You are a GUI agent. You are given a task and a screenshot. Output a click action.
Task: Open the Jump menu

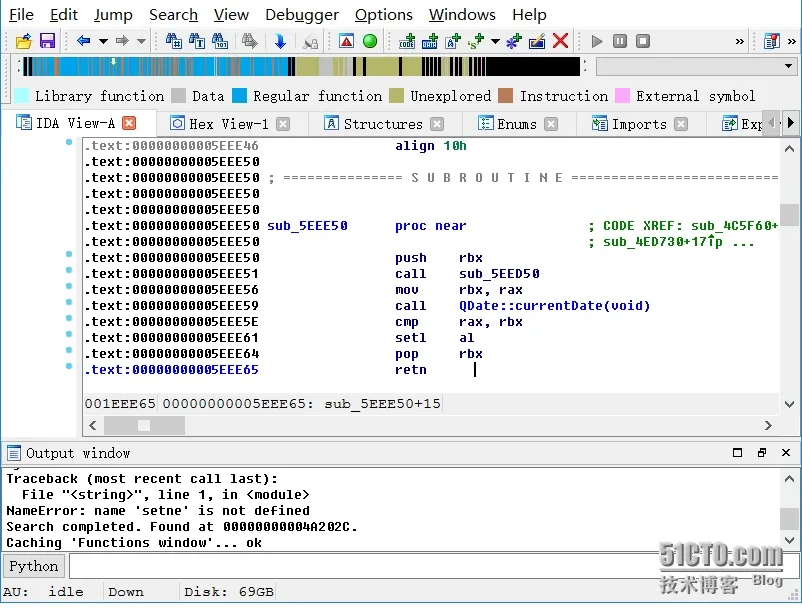click(x=113, y=15)
